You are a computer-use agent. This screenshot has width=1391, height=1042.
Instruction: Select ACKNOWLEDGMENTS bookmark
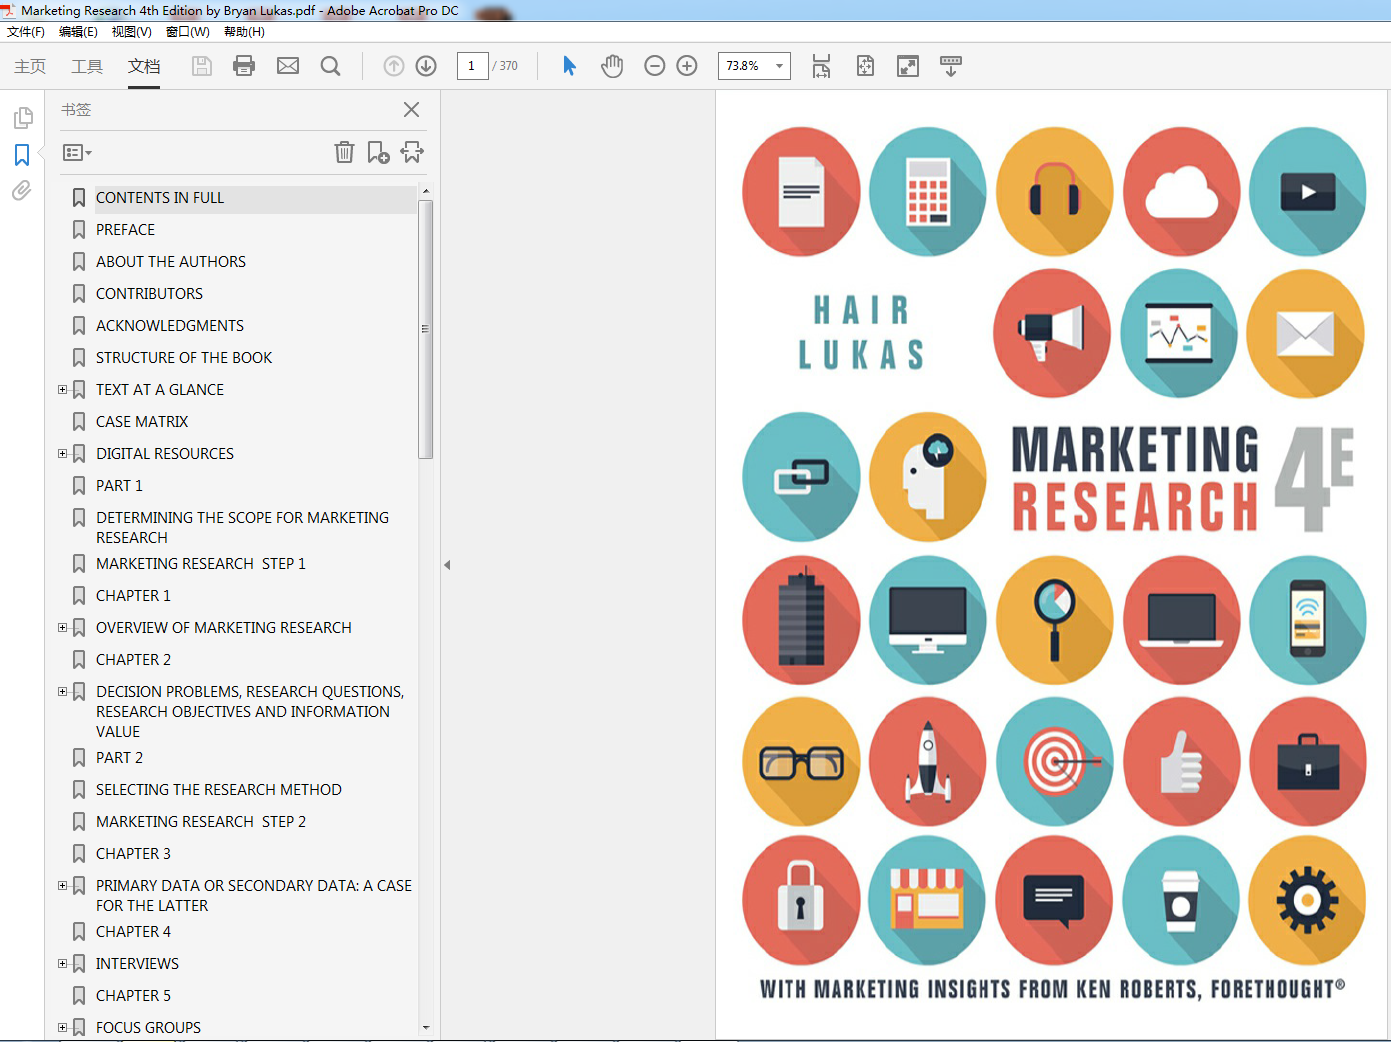[170, 326]
